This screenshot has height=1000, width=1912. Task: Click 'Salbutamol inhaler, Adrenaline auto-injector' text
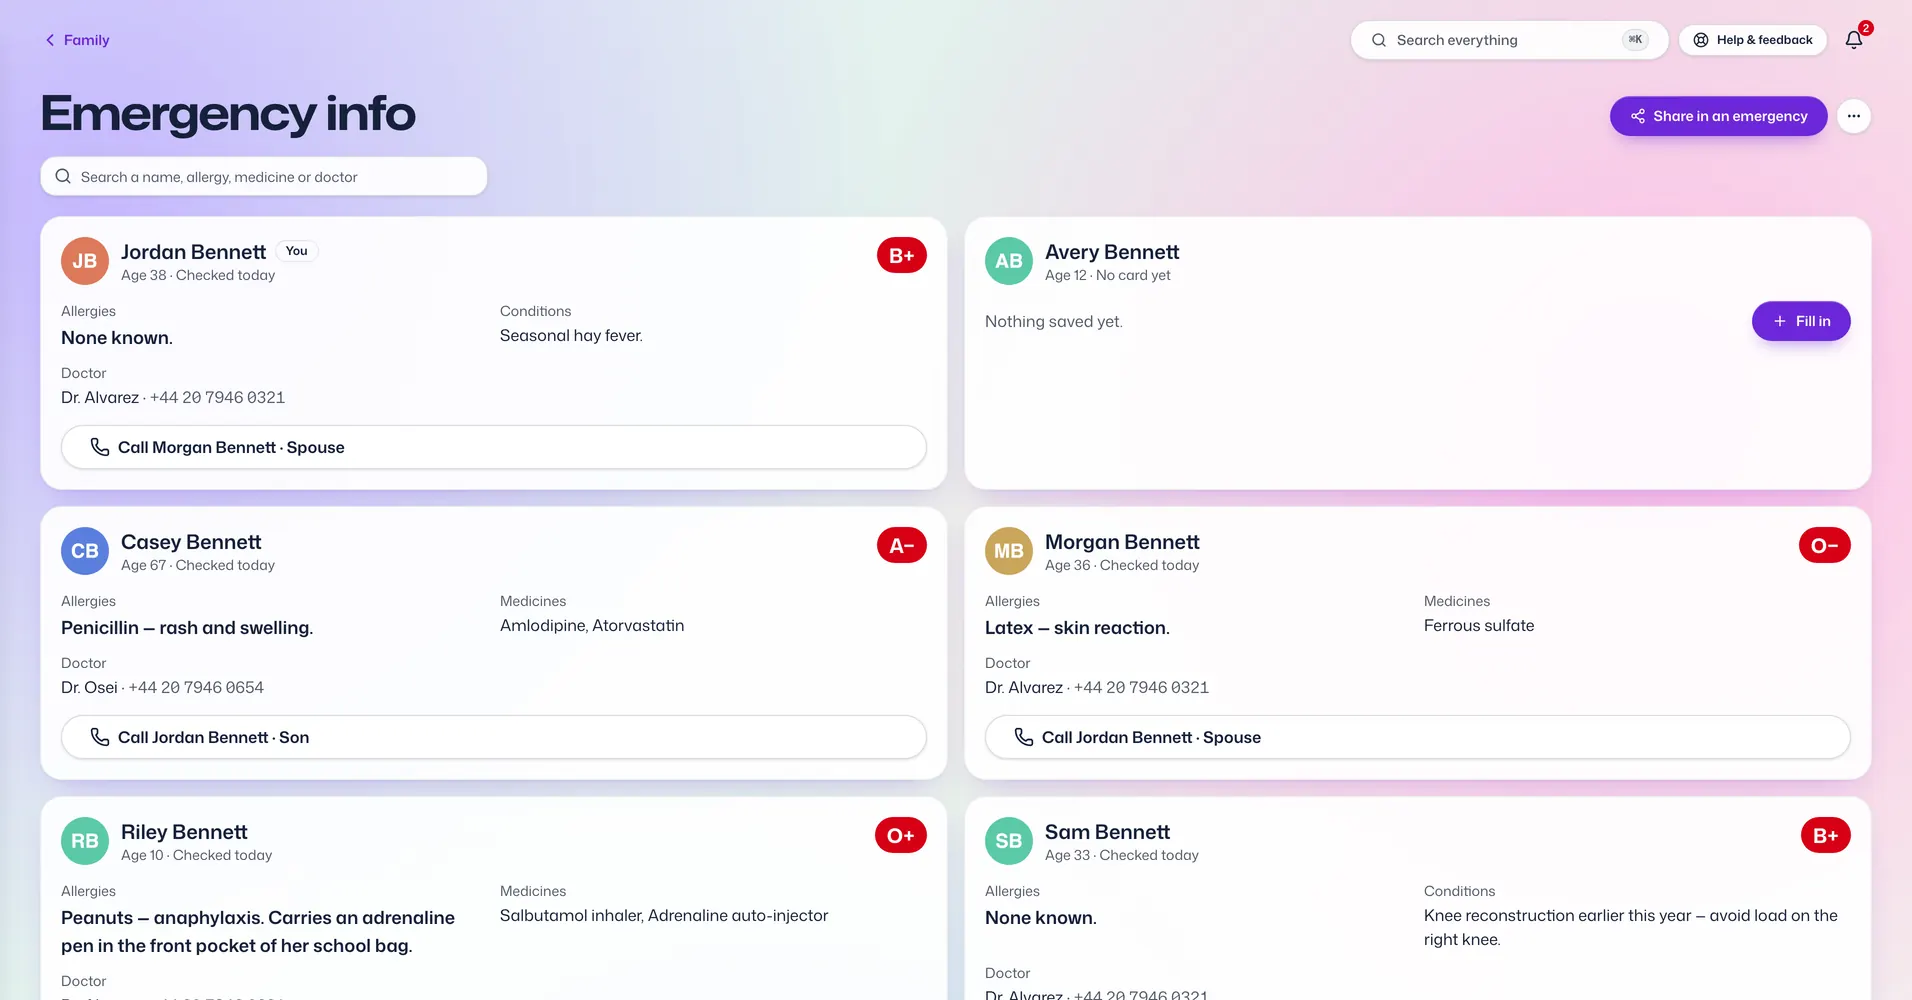point(664,916)
